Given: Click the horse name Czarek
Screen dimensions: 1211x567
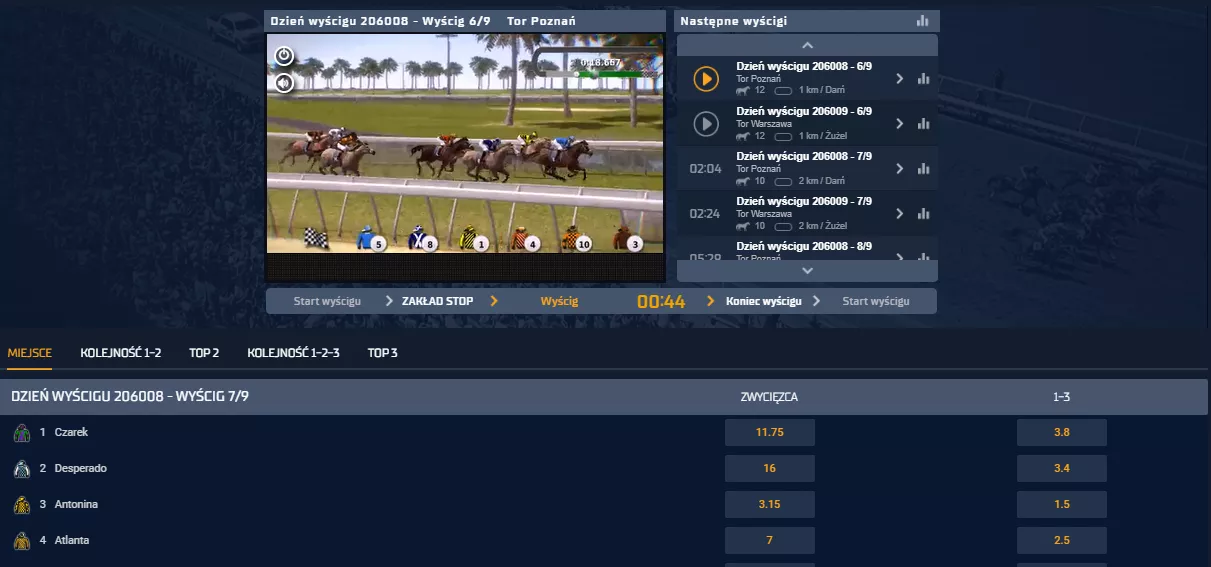Looking at the screenshot, I should pyautogui.click(x=72, y=433).
